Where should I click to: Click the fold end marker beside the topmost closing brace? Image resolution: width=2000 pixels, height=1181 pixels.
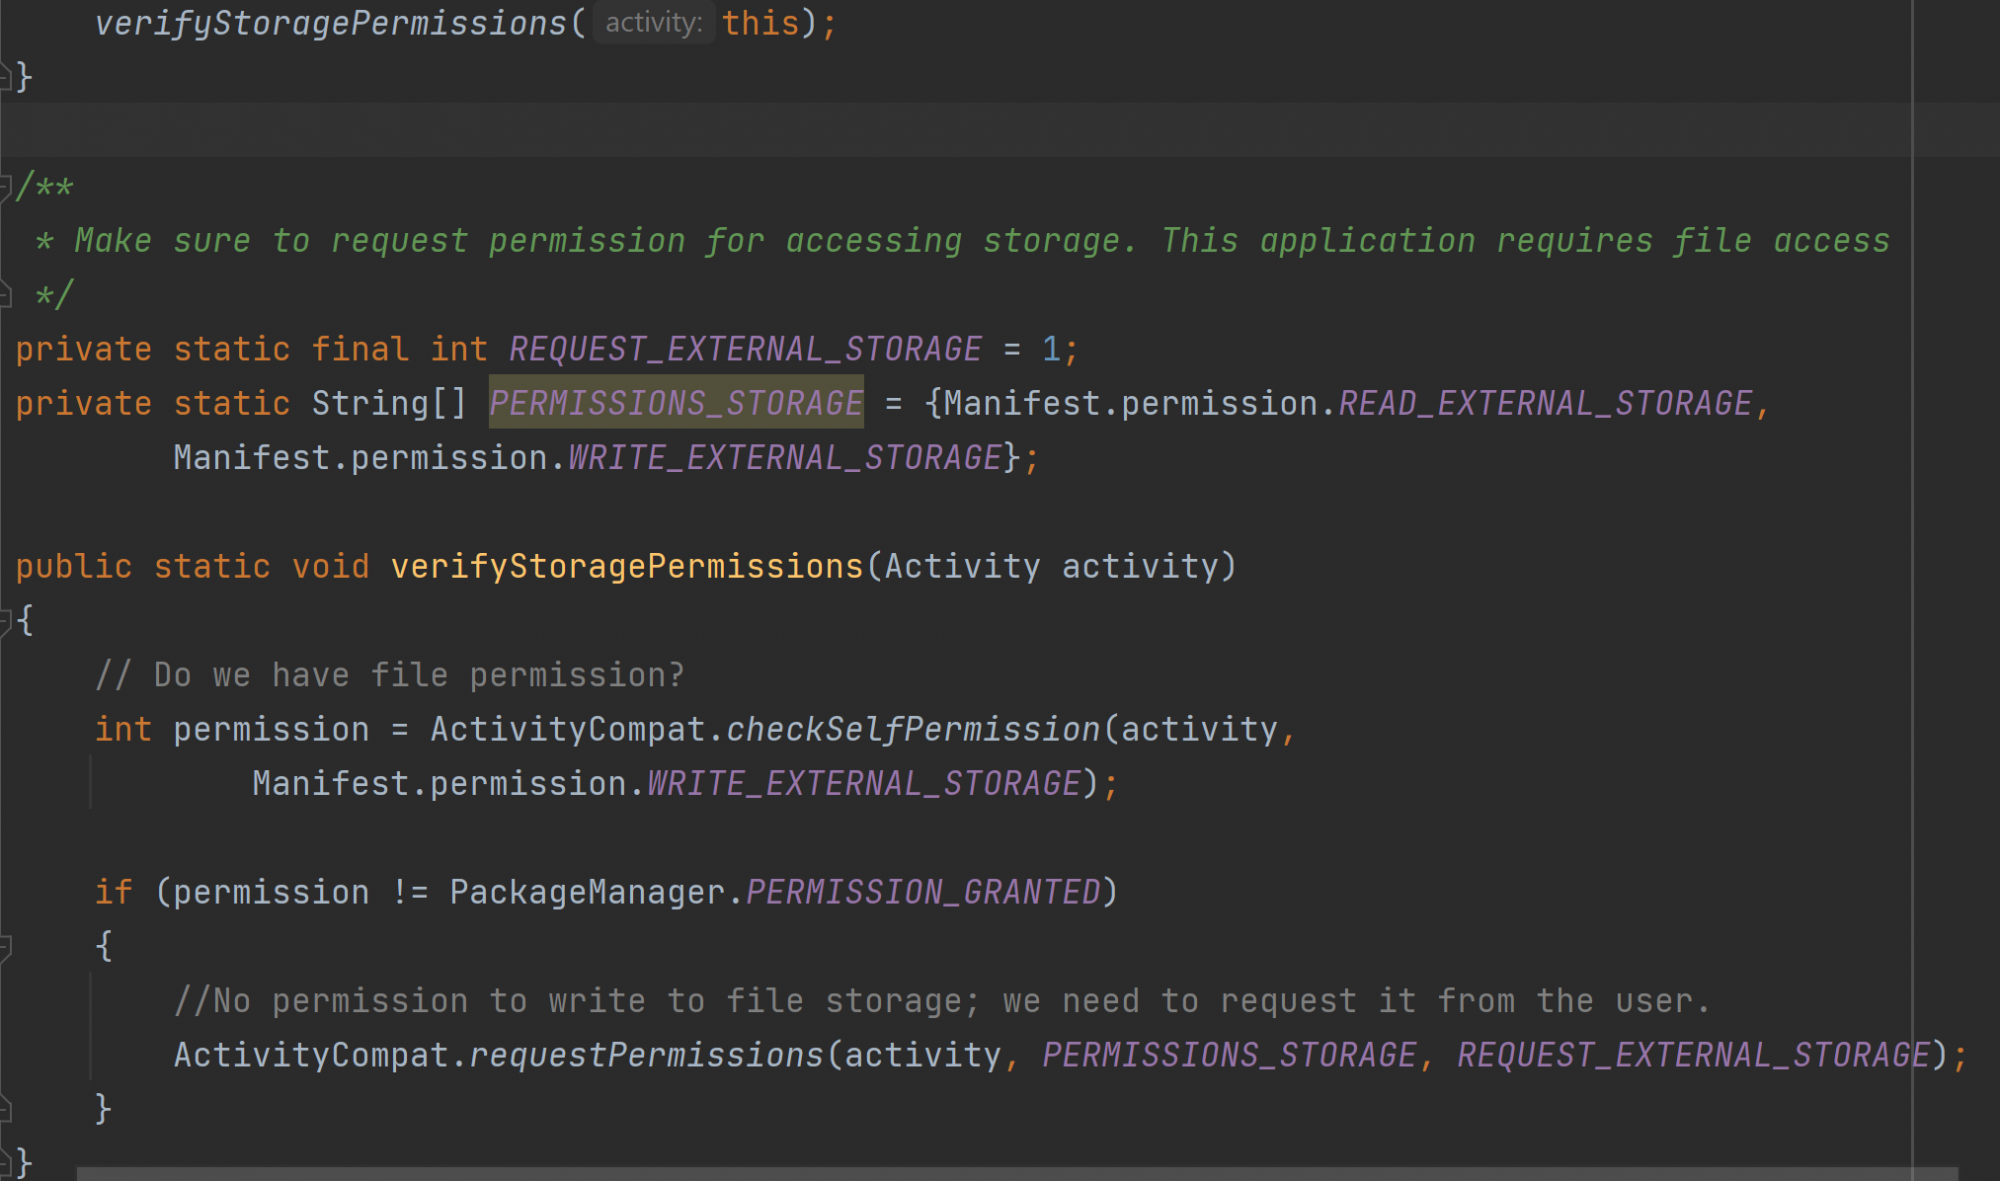[x=5, y=77]
